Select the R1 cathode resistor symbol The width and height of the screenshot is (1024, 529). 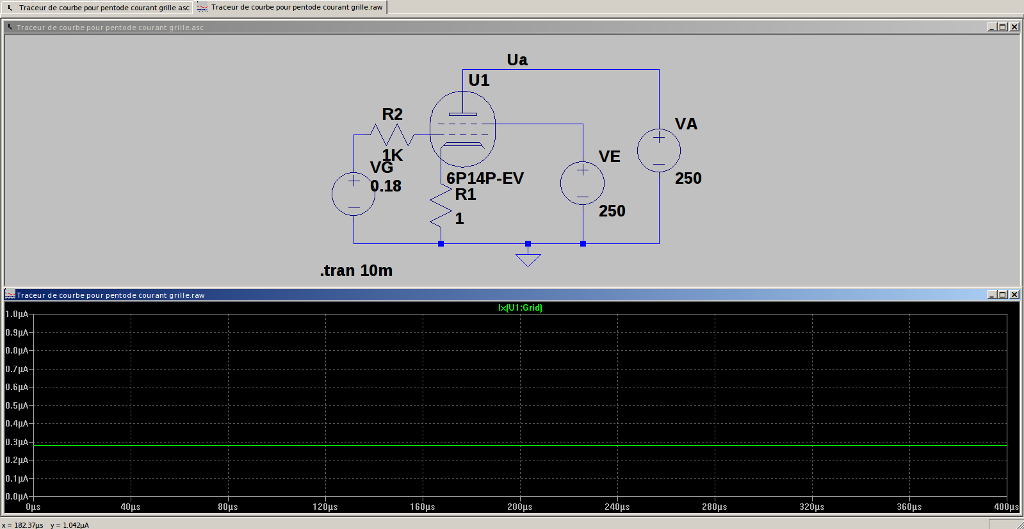click(441, 205)
